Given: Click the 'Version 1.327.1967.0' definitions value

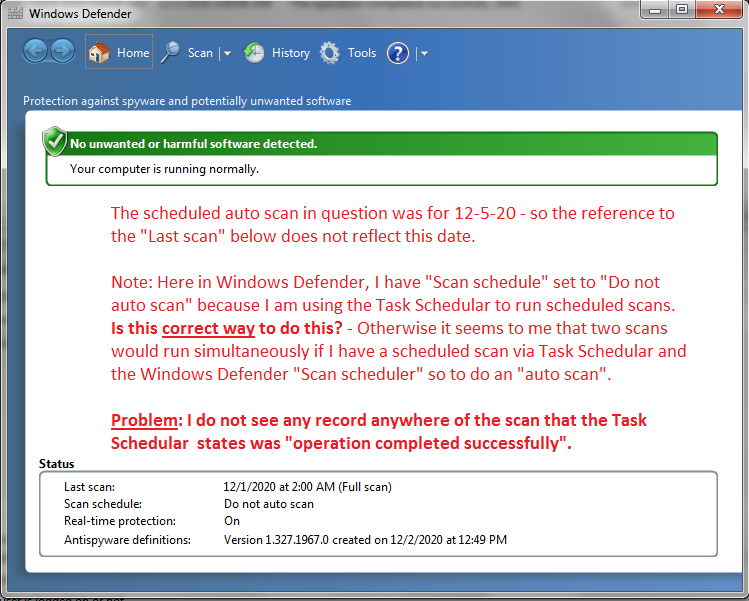Looking at the screenshot, I should coord(365,540).
